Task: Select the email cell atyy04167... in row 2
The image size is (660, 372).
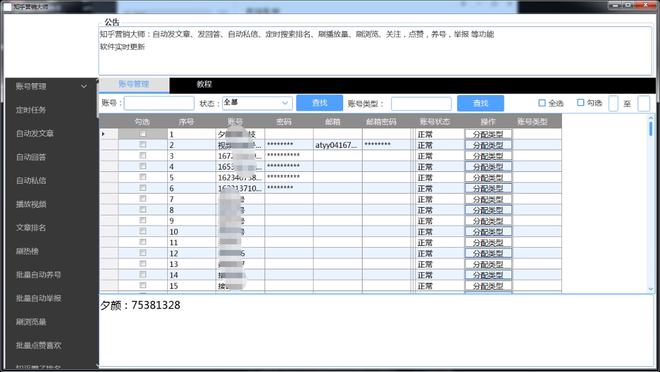Action: coord(338,145)
